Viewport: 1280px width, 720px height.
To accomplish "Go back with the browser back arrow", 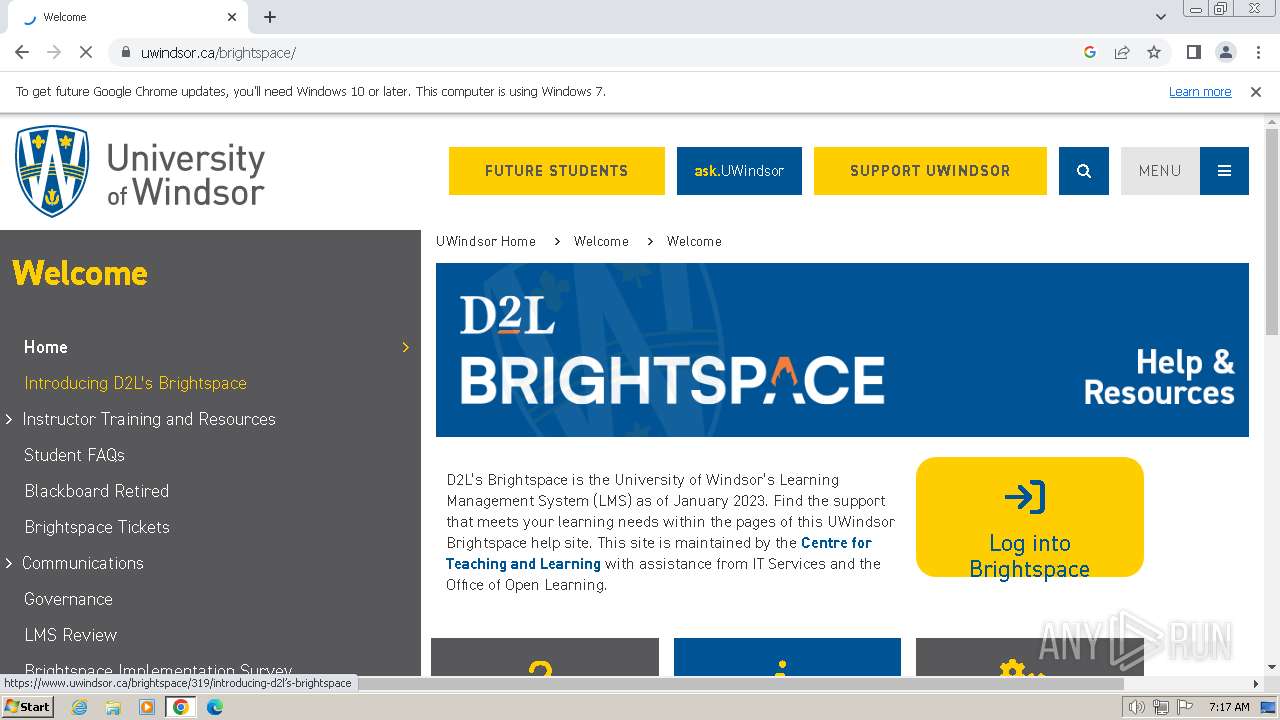I will tap(22, 52).
